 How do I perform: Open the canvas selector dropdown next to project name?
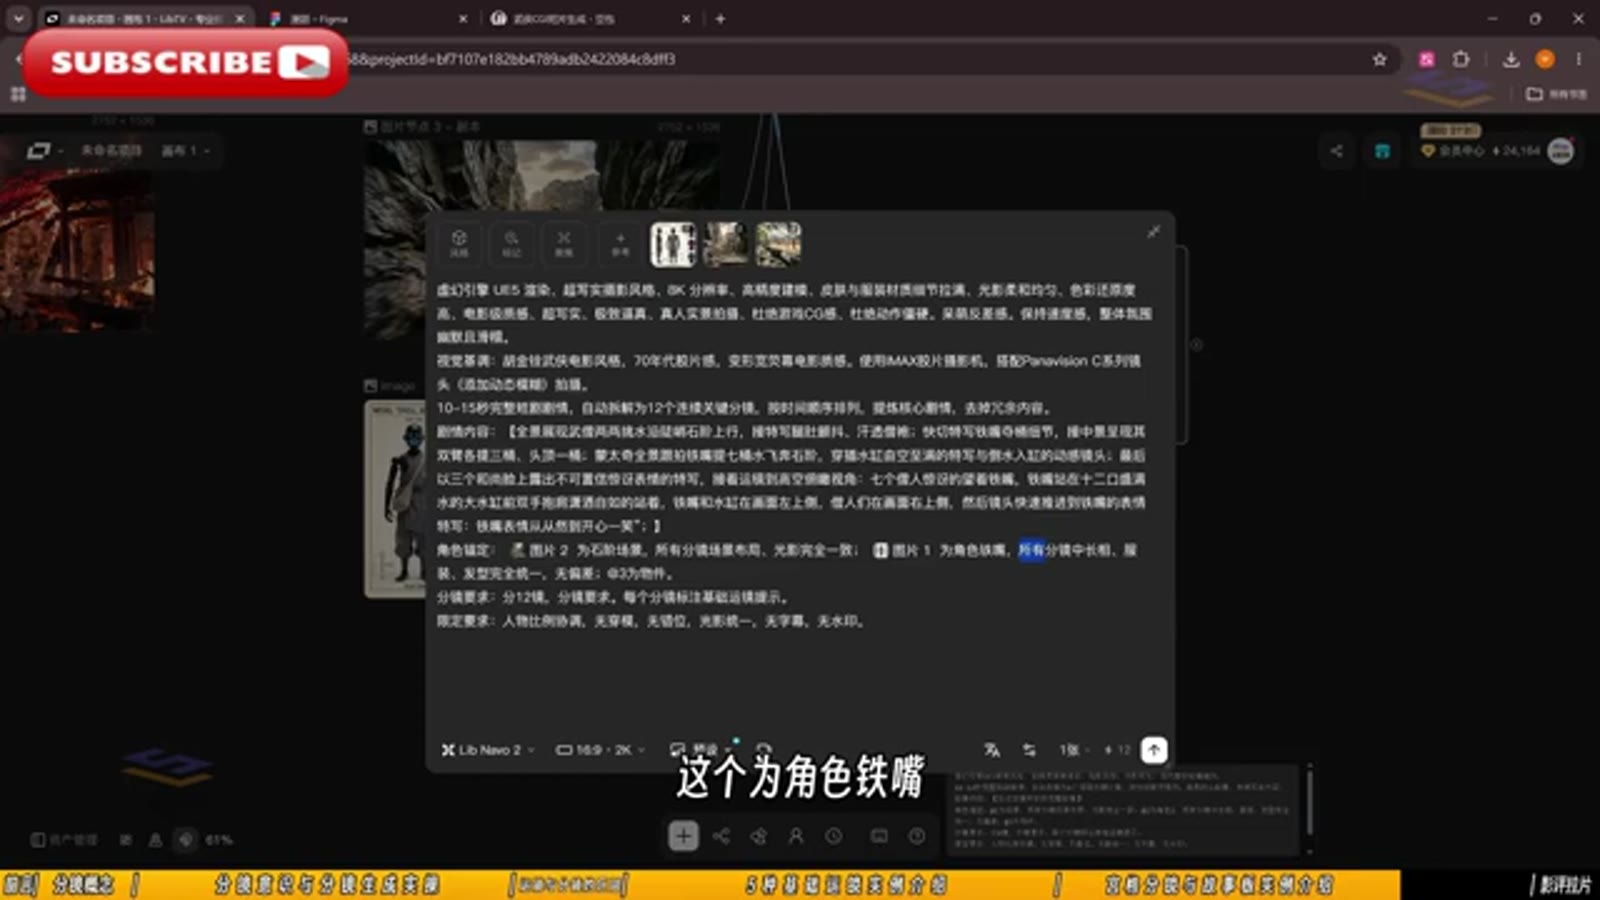tap(185, 150)
